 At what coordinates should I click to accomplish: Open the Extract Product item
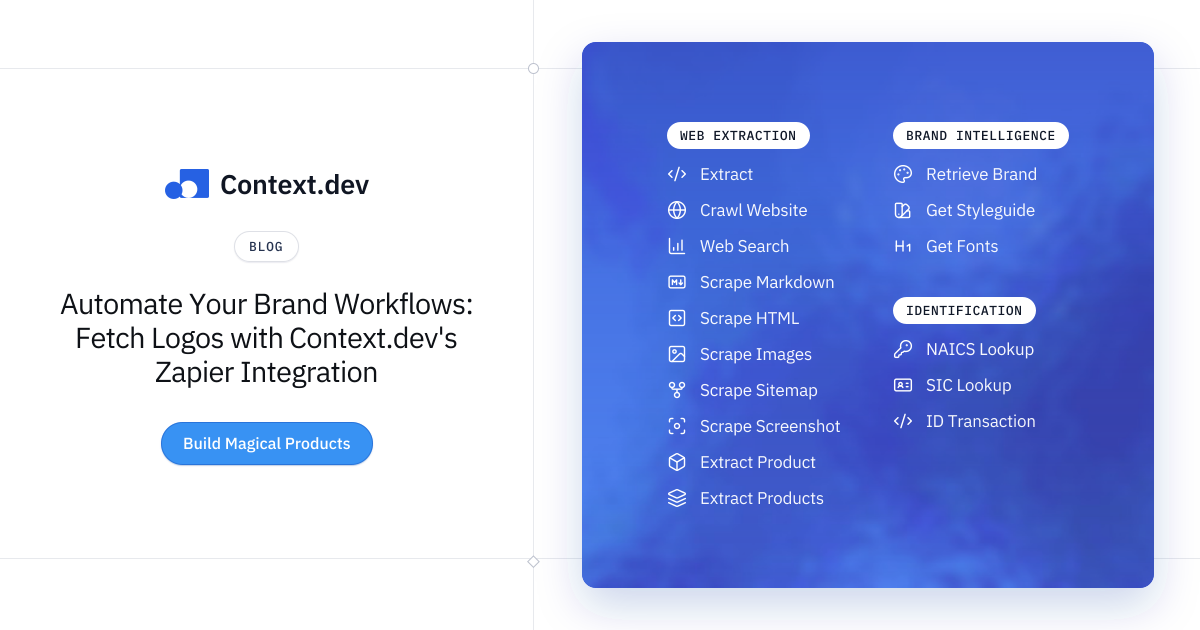tap(757, 462)
